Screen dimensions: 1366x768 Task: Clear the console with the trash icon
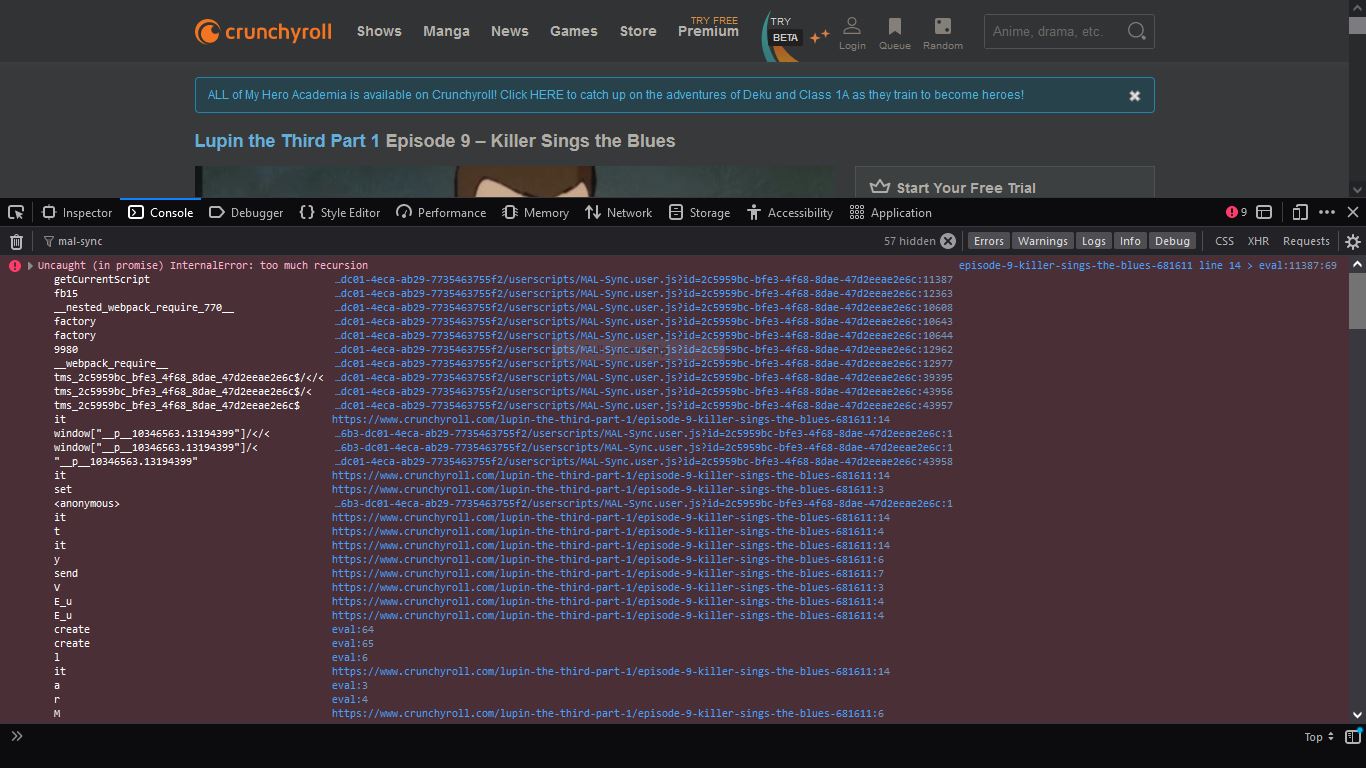pyautogui.click(x=16, y=241)
